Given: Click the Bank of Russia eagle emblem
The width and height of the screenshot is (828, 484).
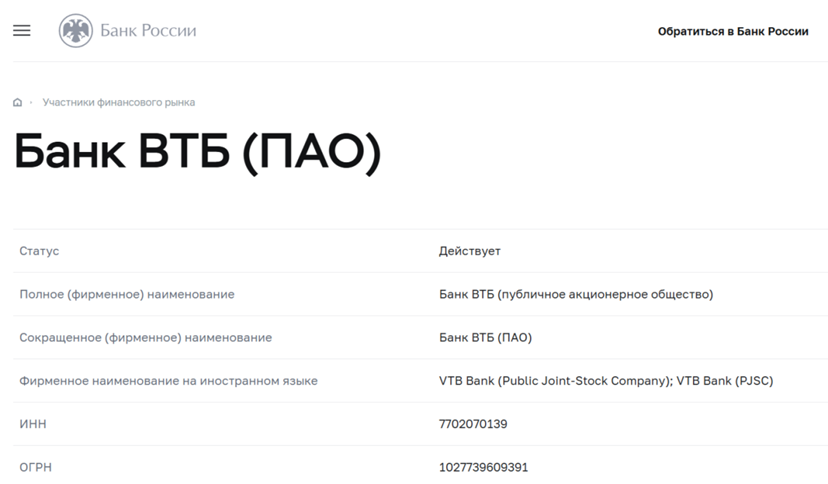Looking at the screenshot, I should pyautogui.click(x=76, y=31).
